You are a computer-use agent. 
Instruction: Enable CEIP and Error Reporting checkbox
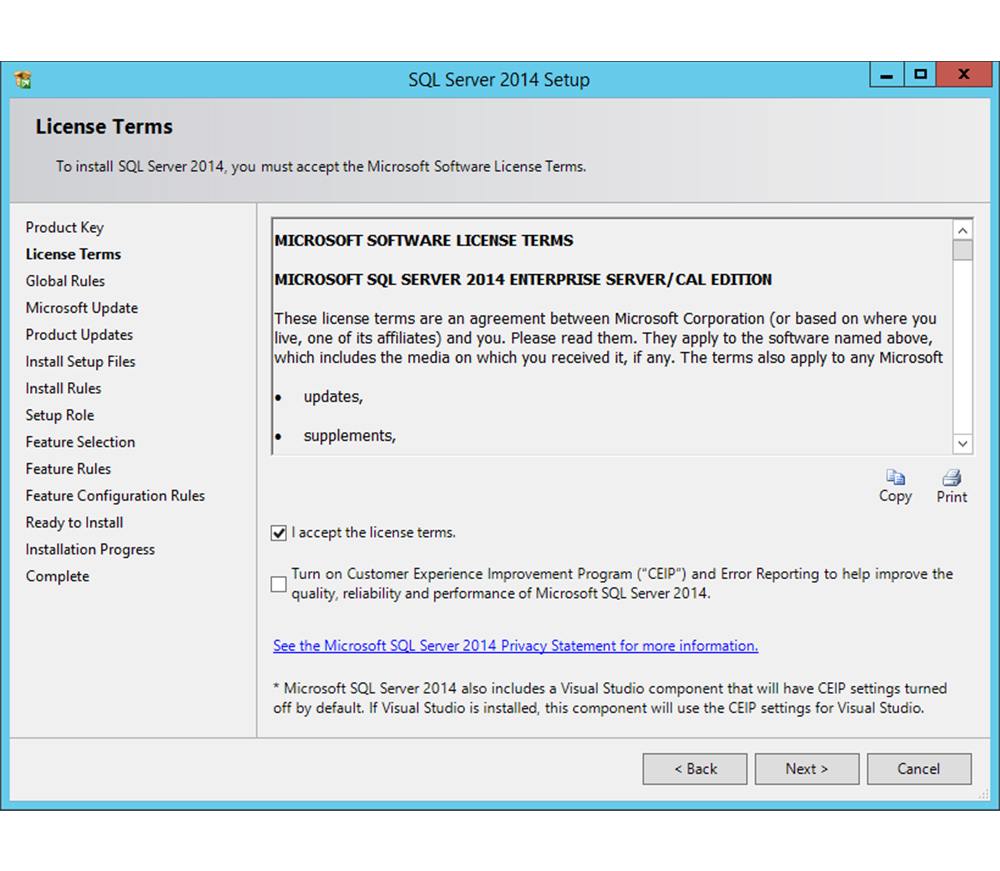coord(279,584)
